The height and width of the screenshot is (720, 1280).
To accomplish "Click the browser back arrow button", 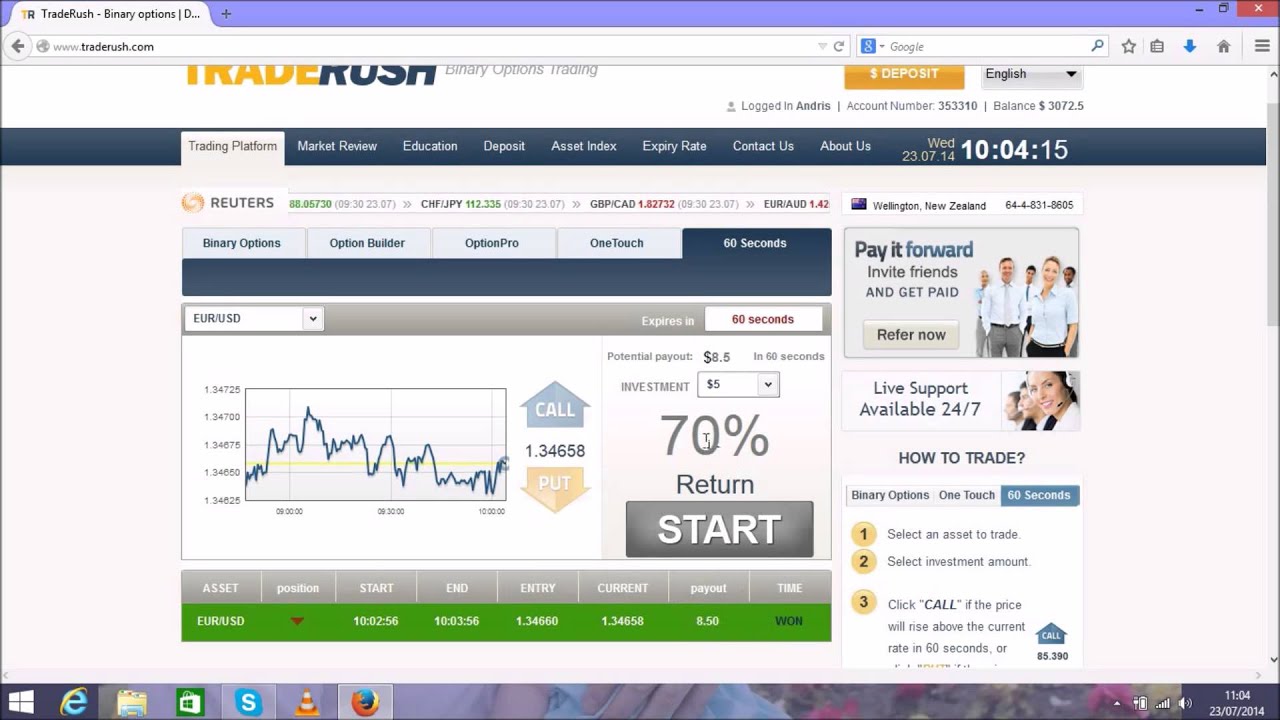I will pyautogui.click(x=17, y=46).
